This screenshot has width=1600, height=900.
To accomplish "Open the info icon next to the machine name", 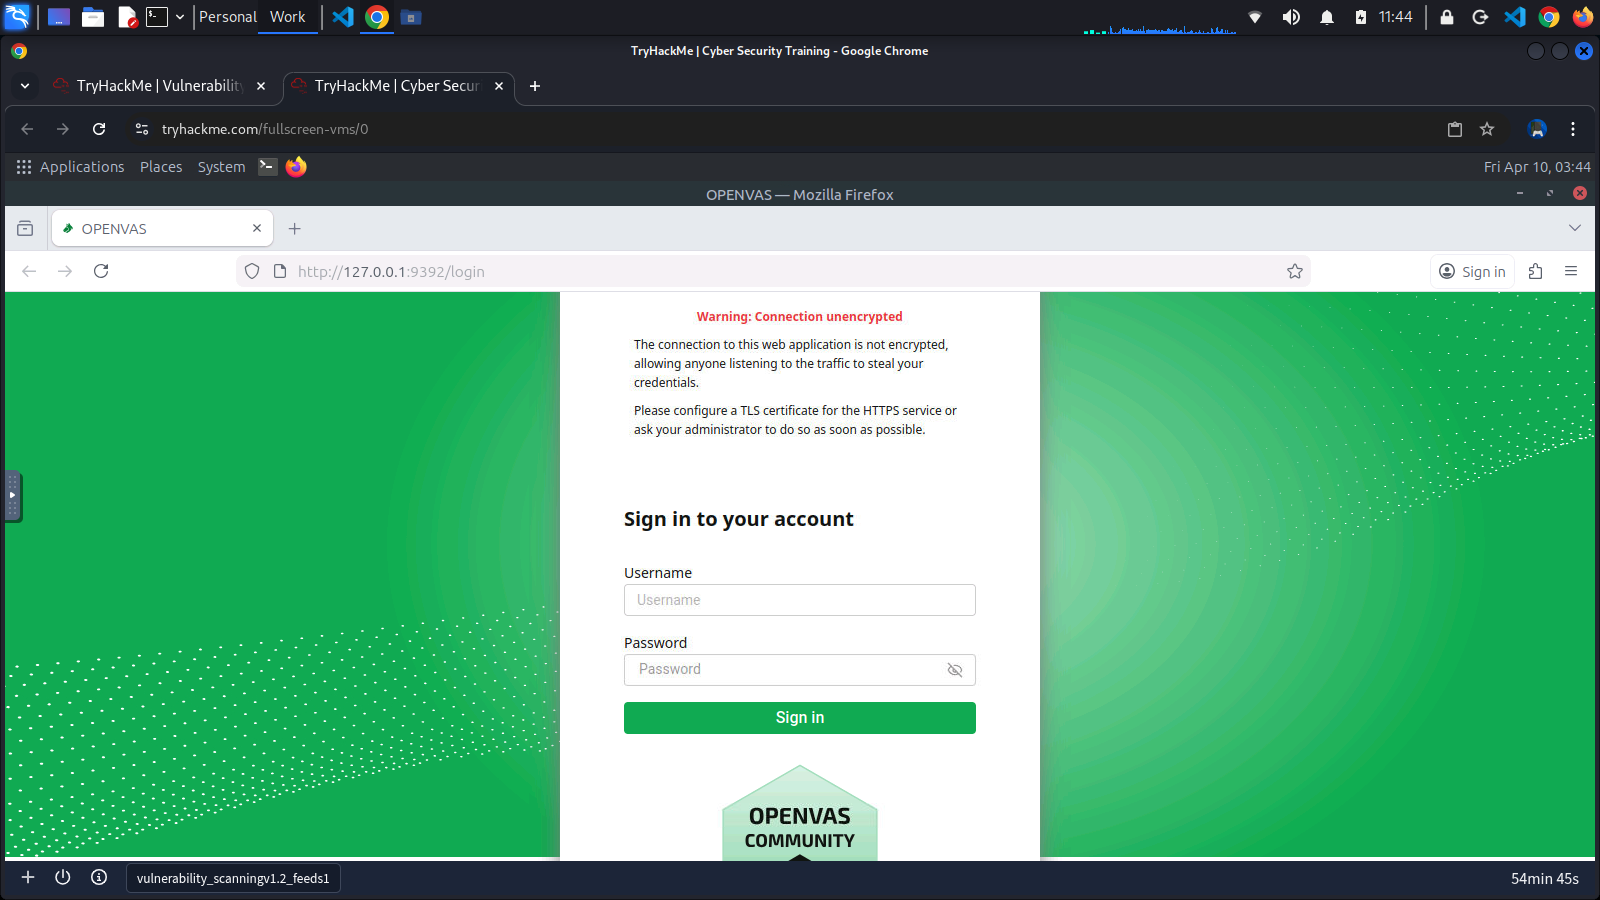I will point(99,877).
